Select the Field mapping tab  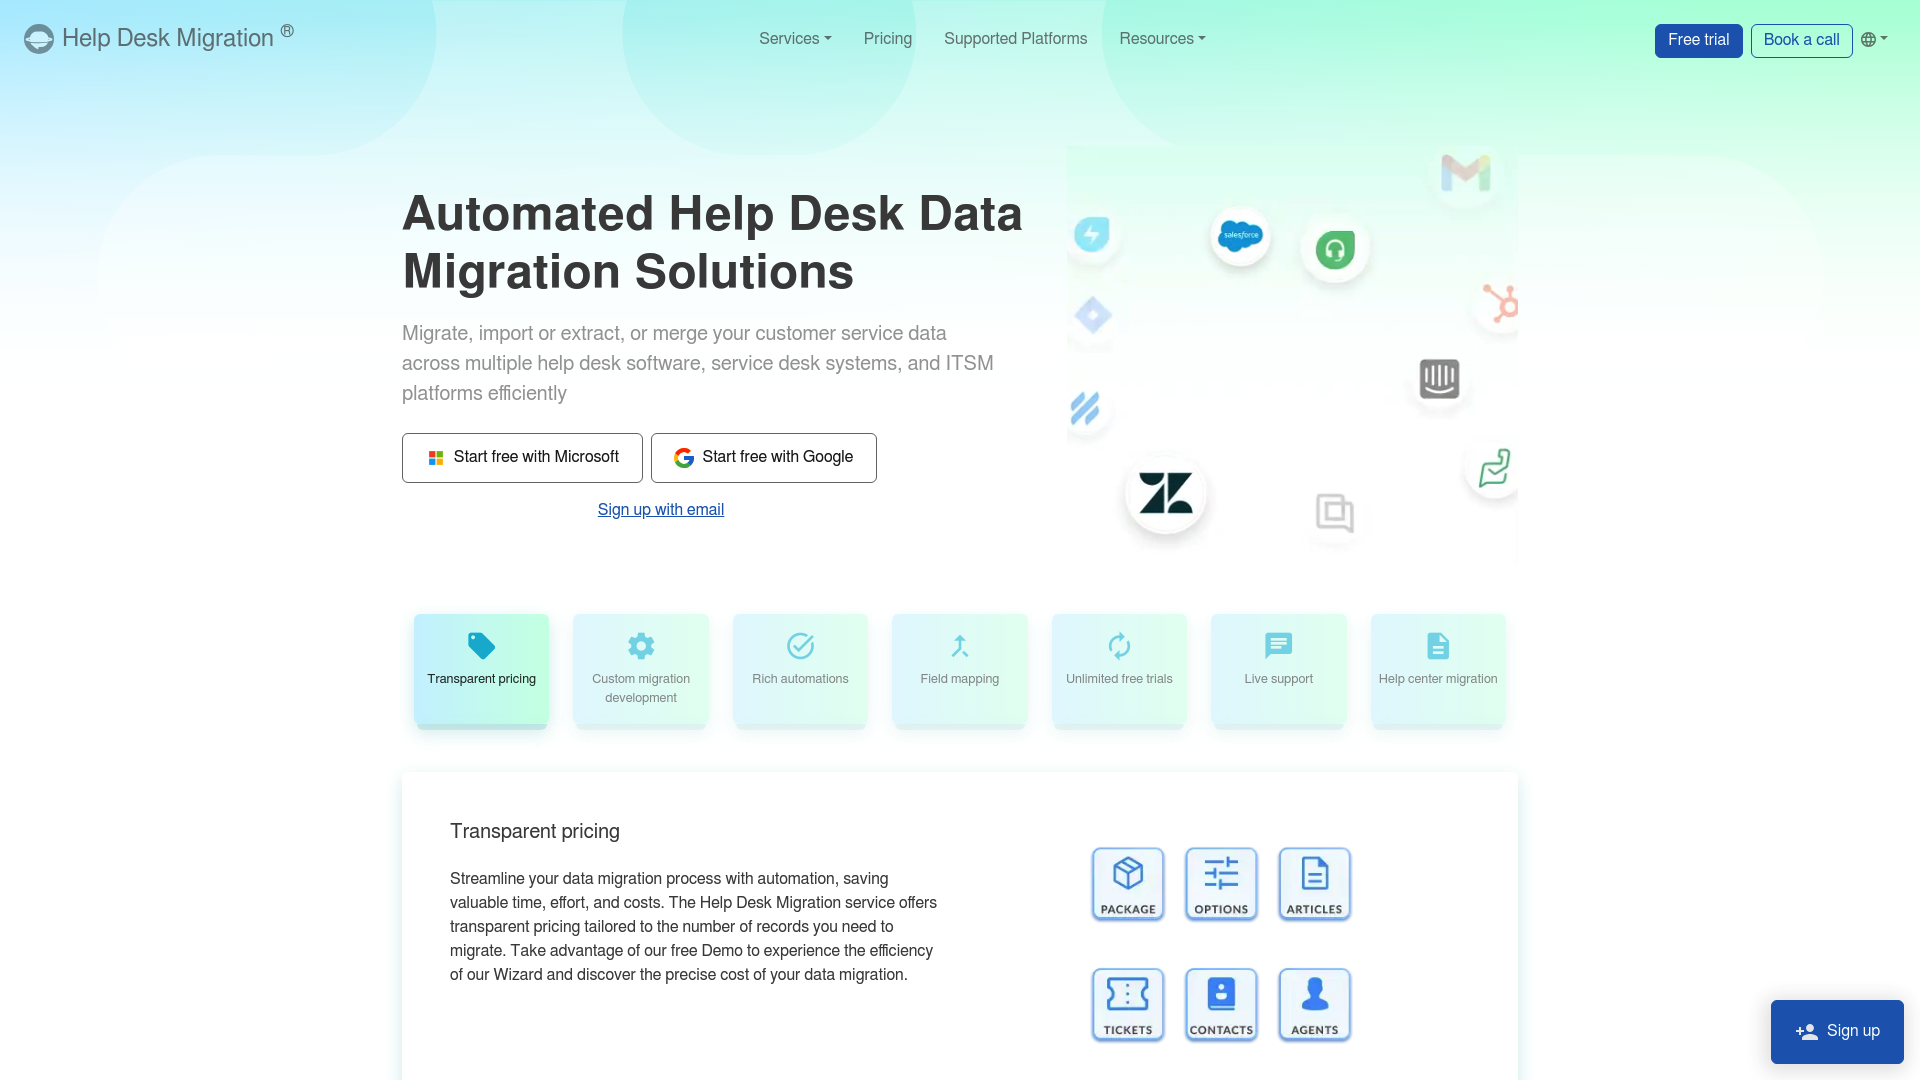tap(960, 669)
